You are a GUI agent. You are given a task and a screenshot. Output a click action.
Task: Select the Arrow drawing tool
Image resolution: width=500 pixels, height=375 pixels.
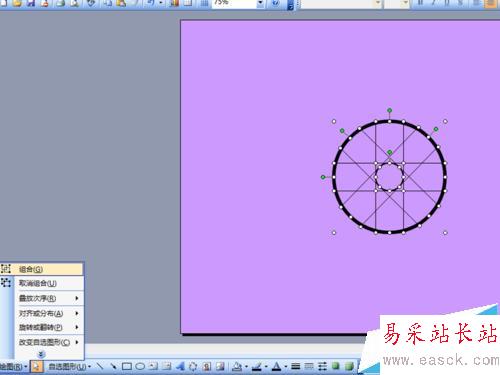[113, 366]
